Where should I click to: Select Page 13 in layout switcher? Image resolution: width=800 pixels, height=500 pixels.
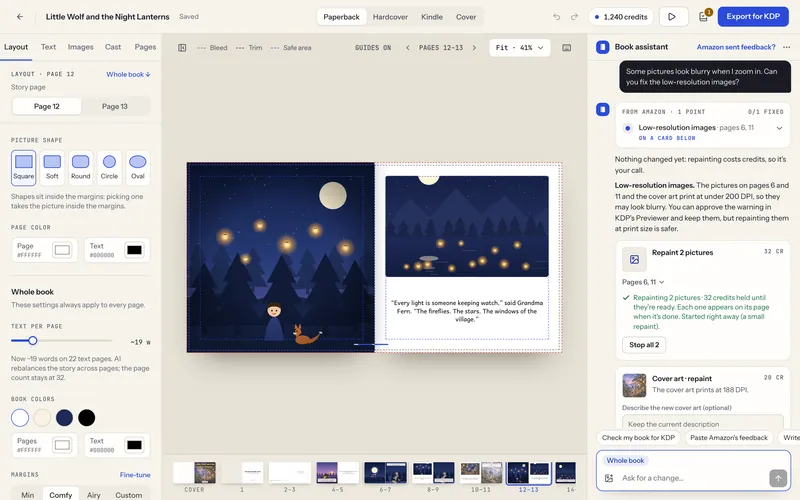pyautogui.click(x=115, y=106)
